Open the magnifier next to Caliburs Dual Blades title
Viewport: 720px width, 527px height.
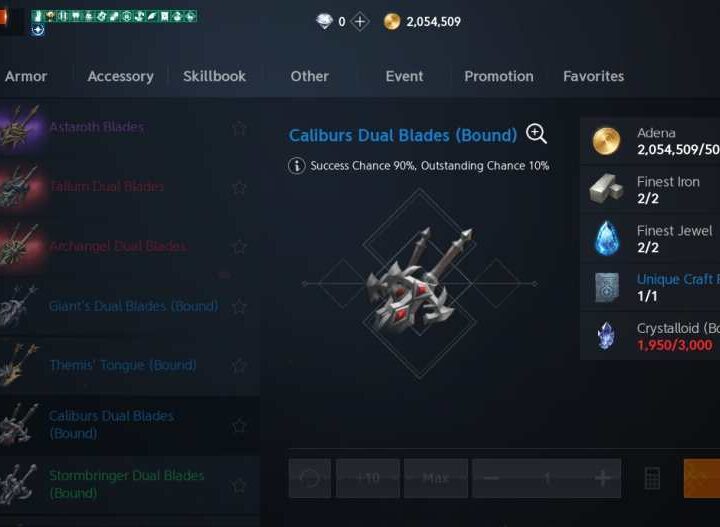tap(536, 134)
